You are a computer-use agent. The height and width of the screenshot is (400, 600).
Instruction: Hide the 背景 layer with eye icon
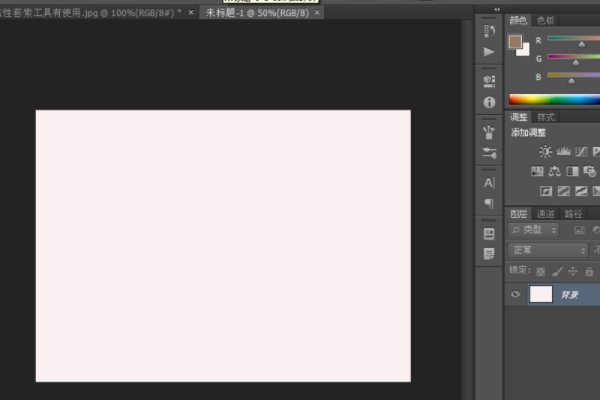tap(516, 294)
